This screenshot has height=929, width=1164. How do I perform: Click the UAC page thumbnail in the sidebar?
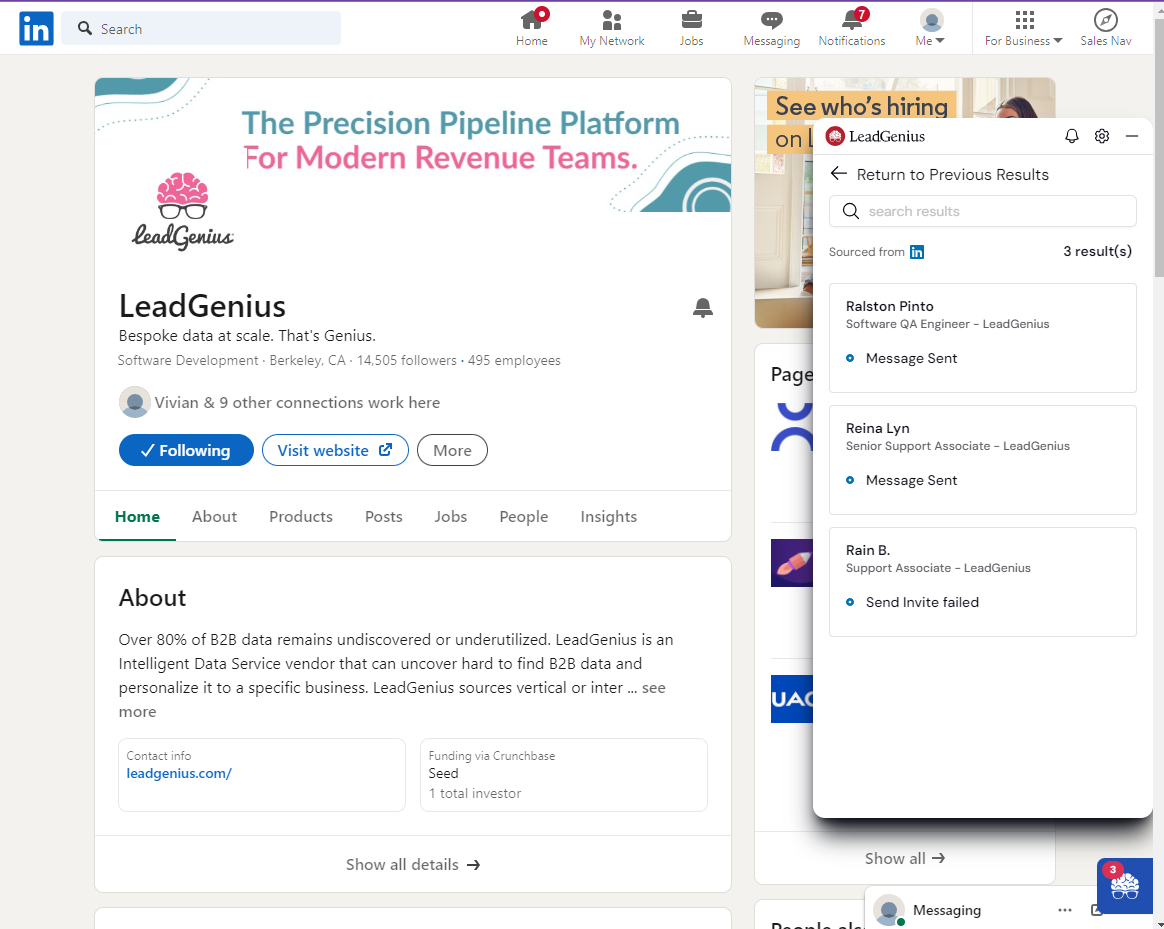(x=792, y=699)
